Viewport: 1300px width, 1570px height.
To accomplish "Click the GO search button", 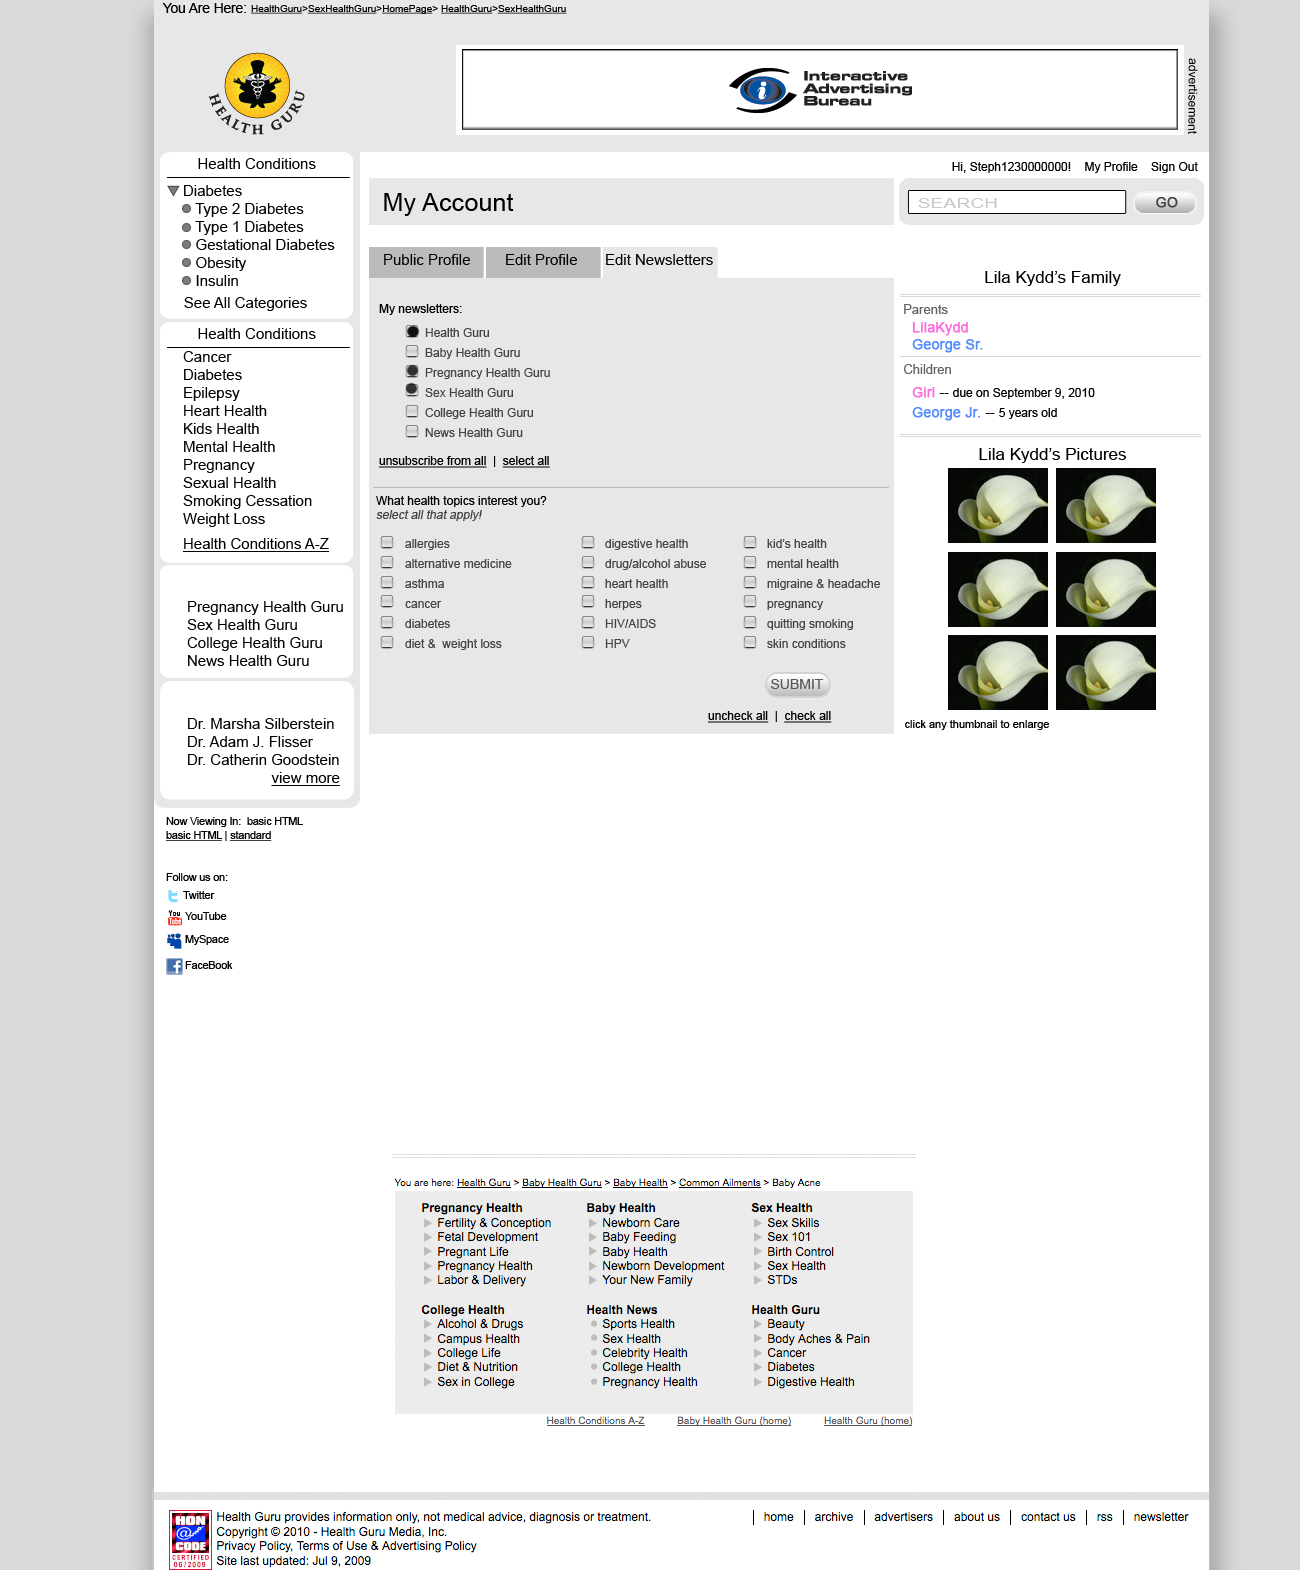I will pyautogui.click(x=1166, y=203).
